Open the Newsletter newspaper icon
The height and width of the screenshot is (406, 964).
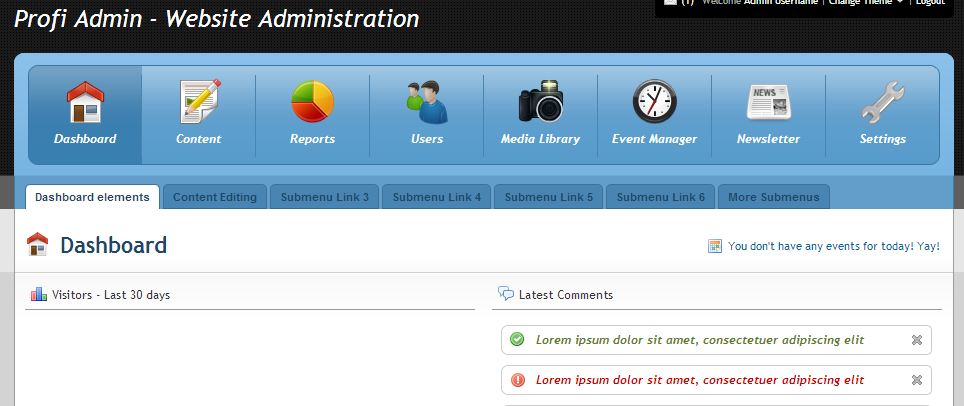point(768,102)
